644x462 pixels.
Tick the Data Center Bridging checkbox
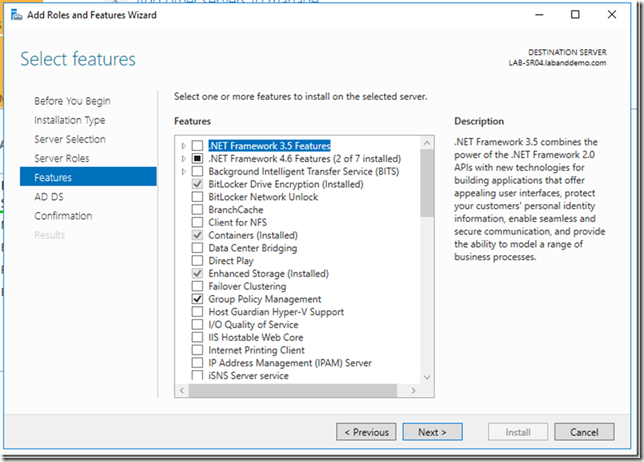[x=198, y=248]
